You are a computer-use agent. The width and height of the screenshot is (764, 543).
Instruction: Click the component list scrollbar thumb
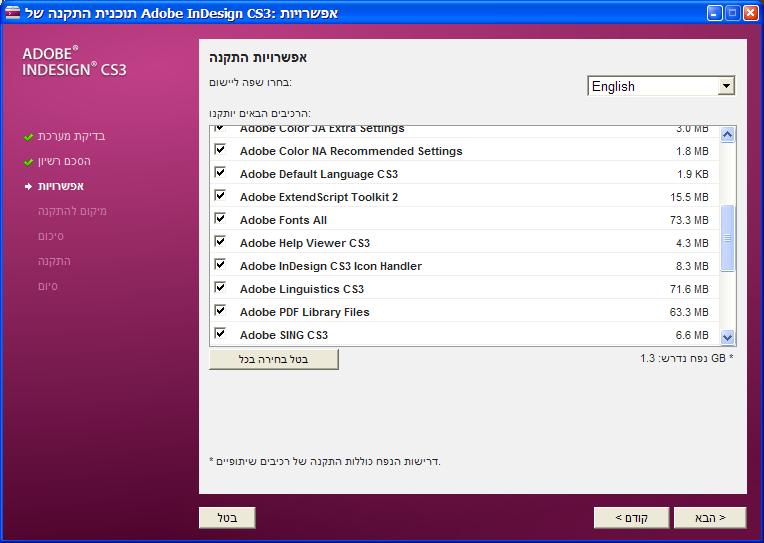(x=727, y=238)
